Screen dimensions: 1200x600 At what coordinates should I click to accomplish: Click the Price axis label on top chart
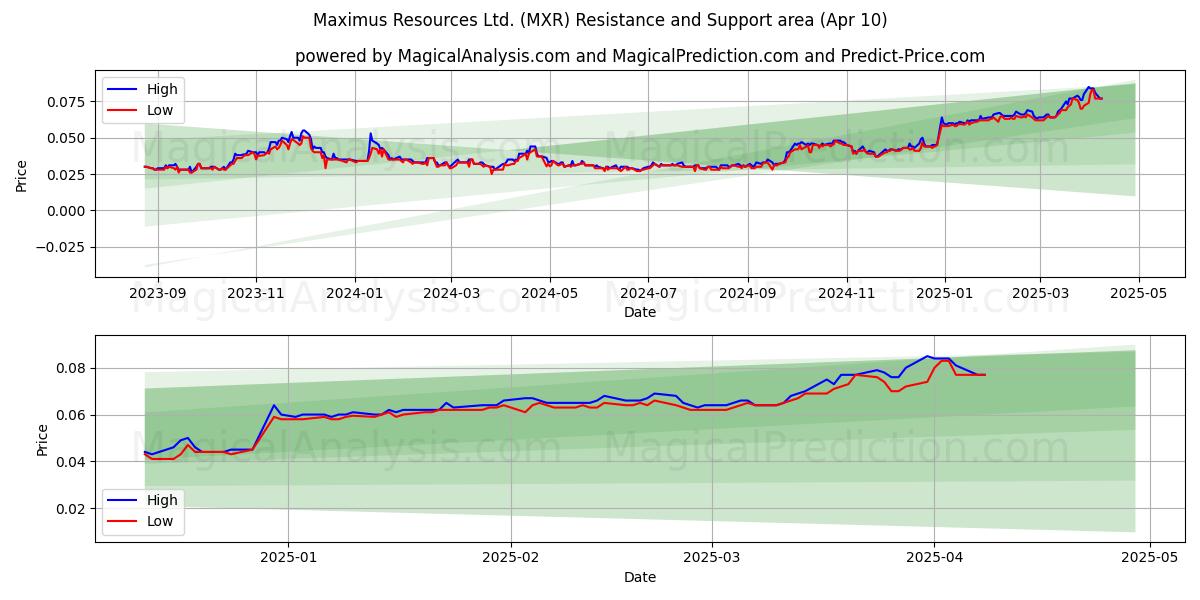click(22, 174)
